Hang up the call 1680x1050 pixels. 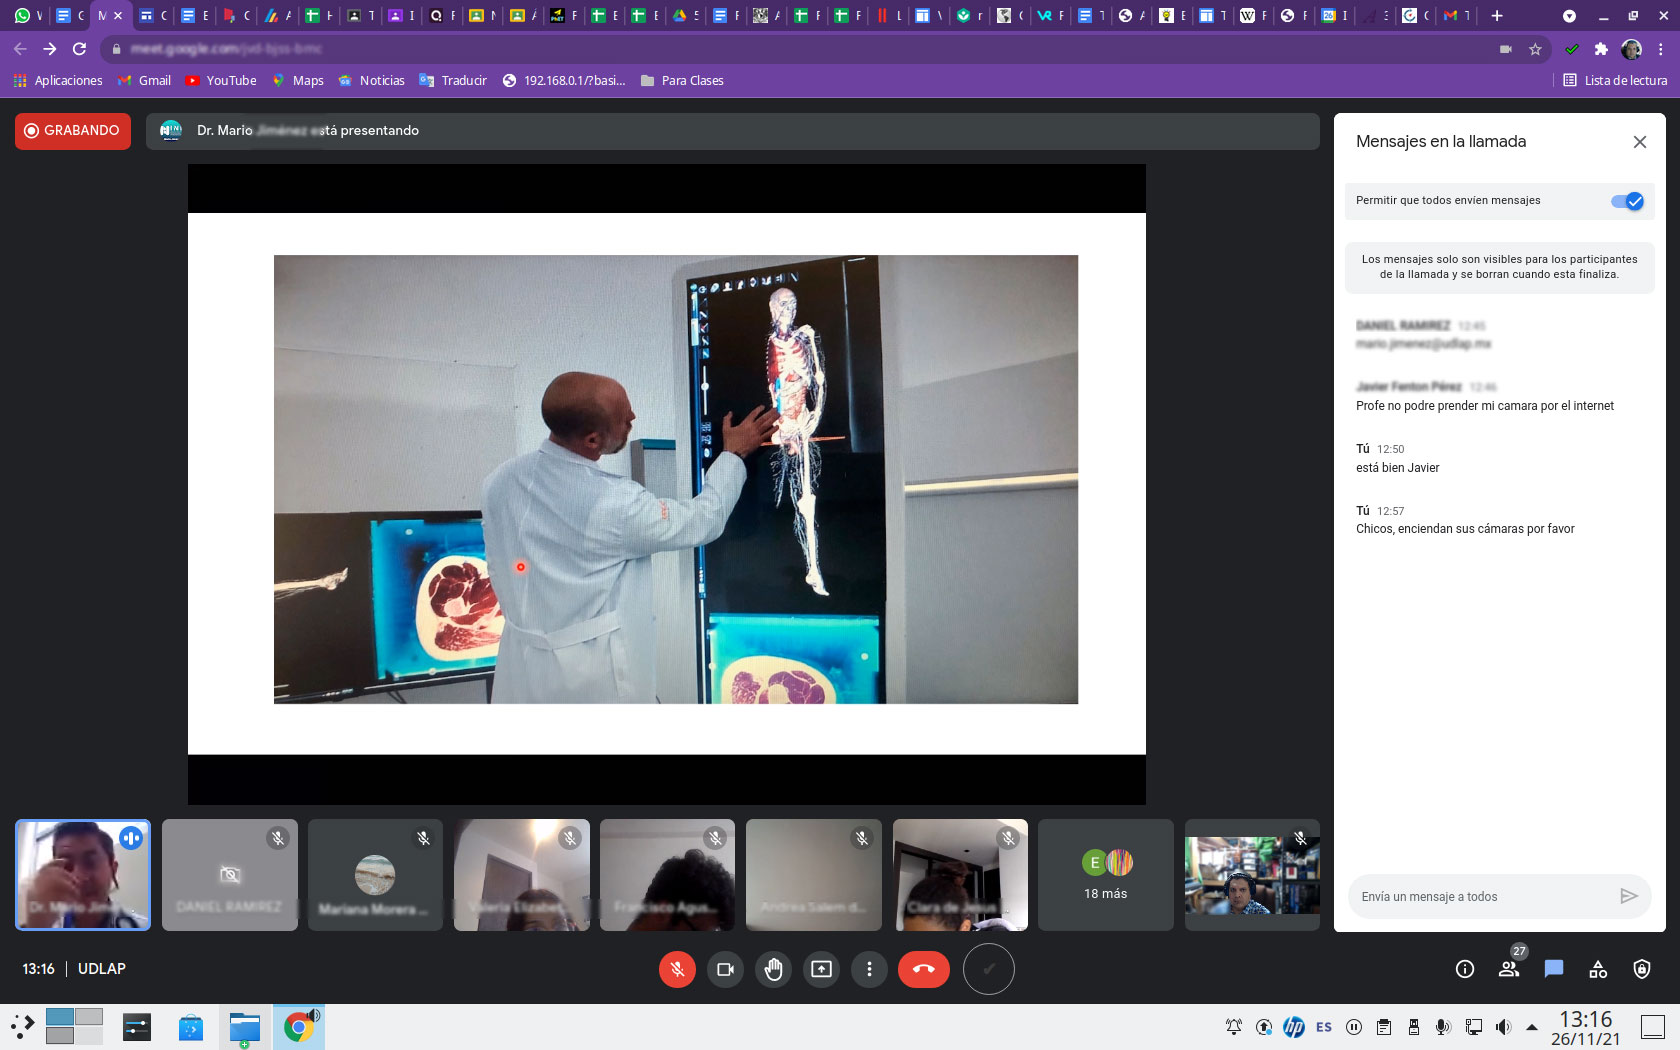[924, 969]
